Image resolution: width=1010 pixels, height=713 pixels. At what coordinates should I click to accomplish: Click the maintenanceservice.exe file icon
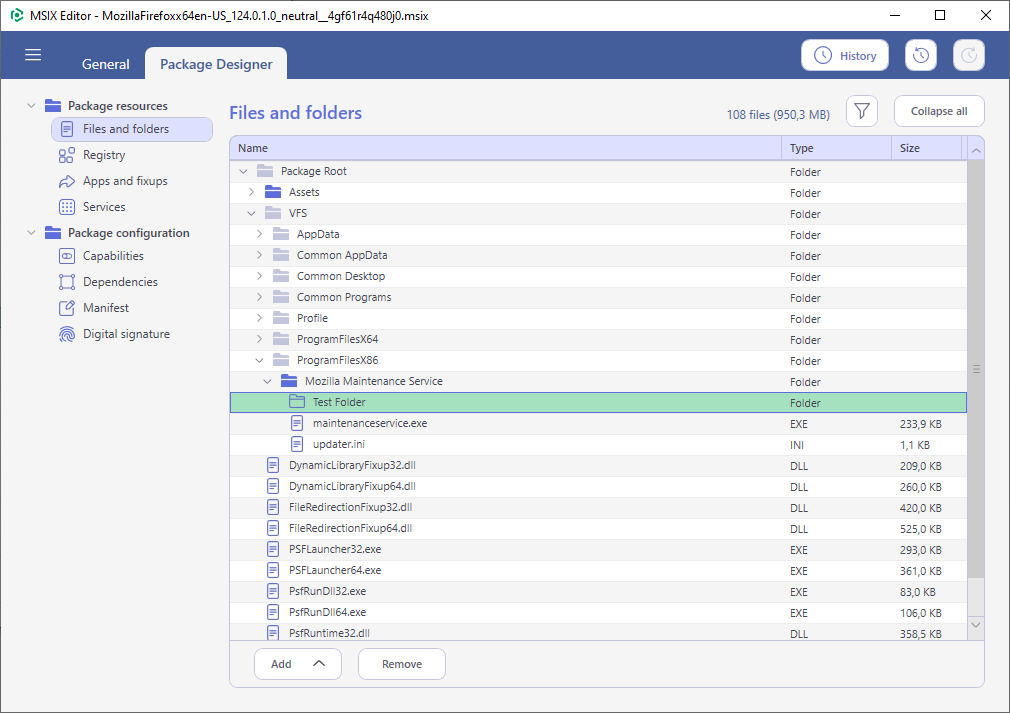click(x=297, y=423)
